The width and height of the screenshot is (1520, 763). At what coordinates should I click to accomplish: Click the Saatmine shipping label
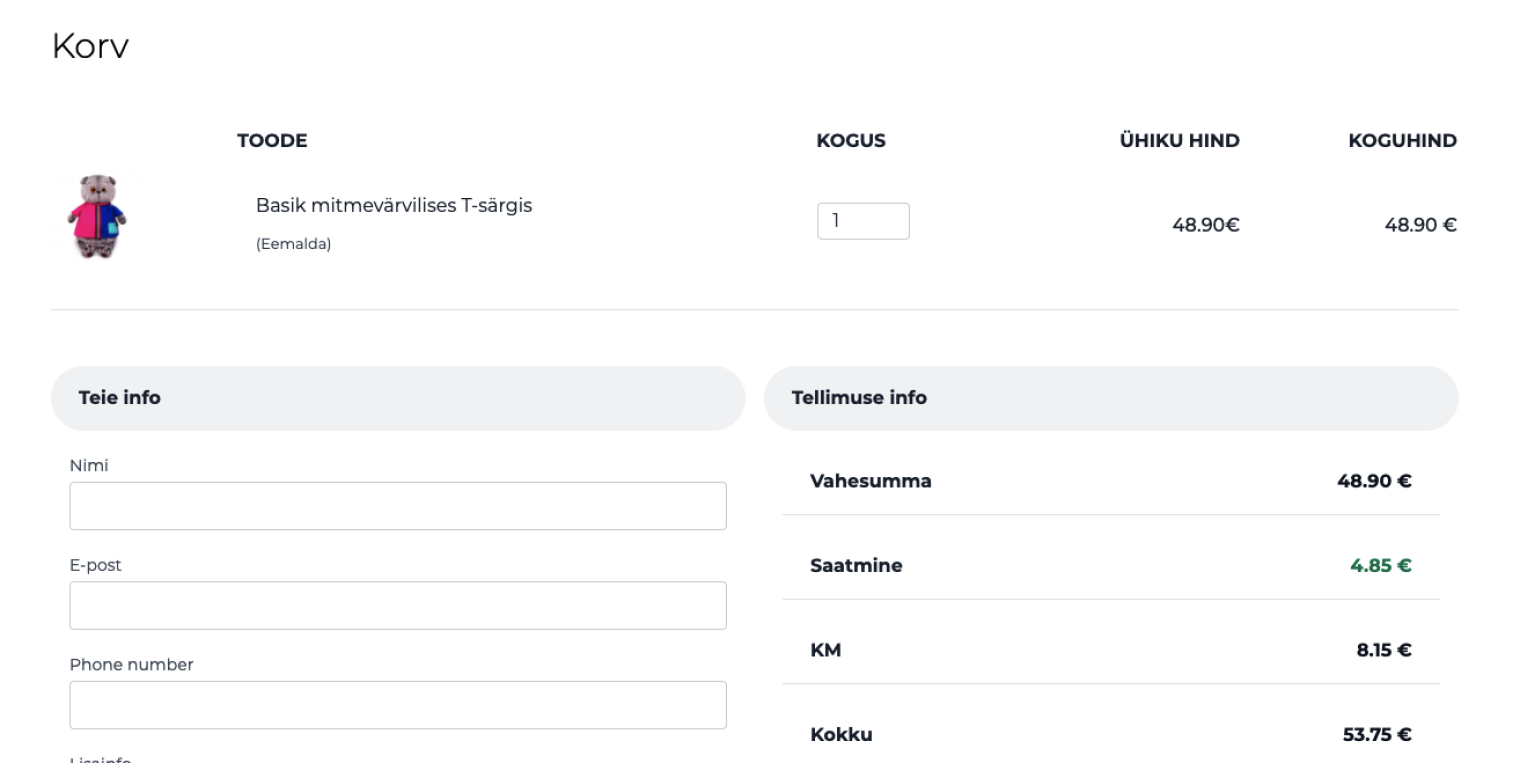[x=856, y=566]
